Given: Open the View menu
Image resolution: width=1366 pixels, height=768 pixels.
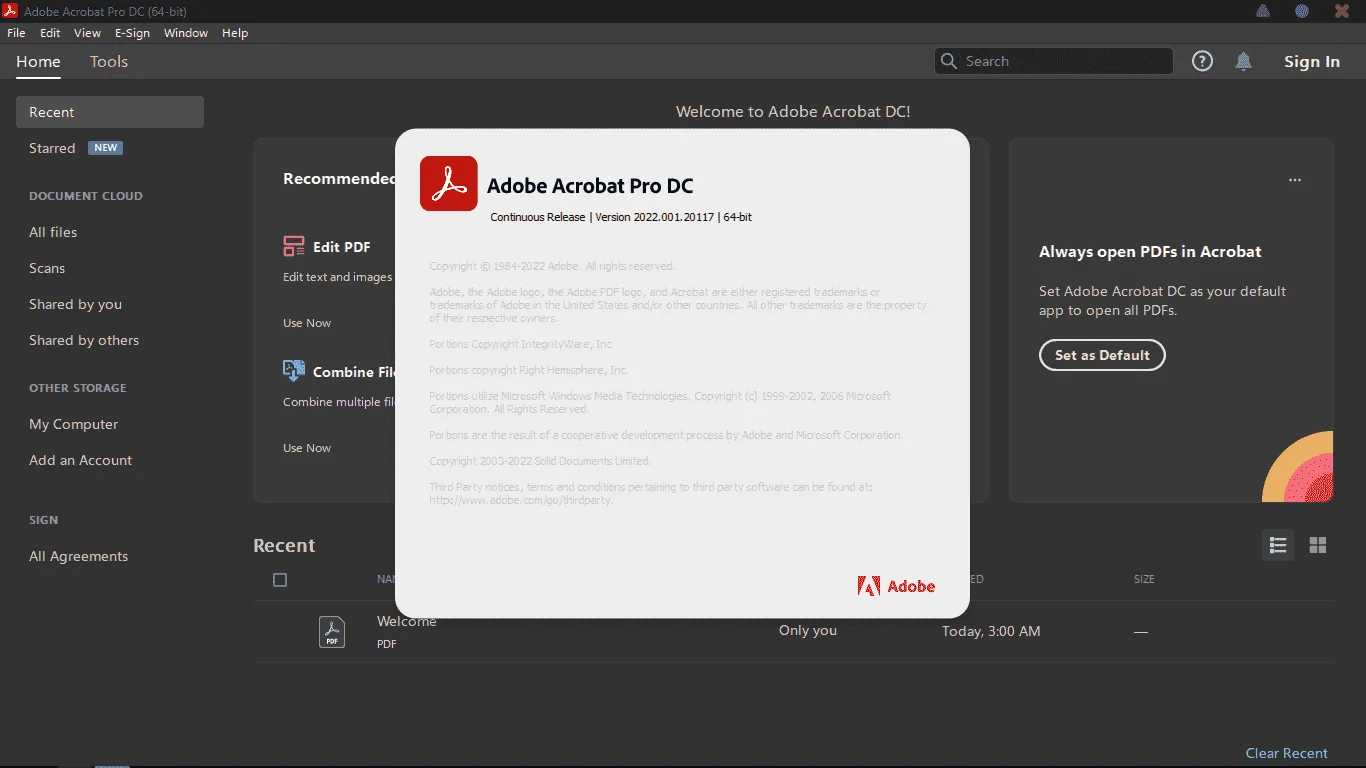Looking at the screenshot, I should [x=87, y=33].
